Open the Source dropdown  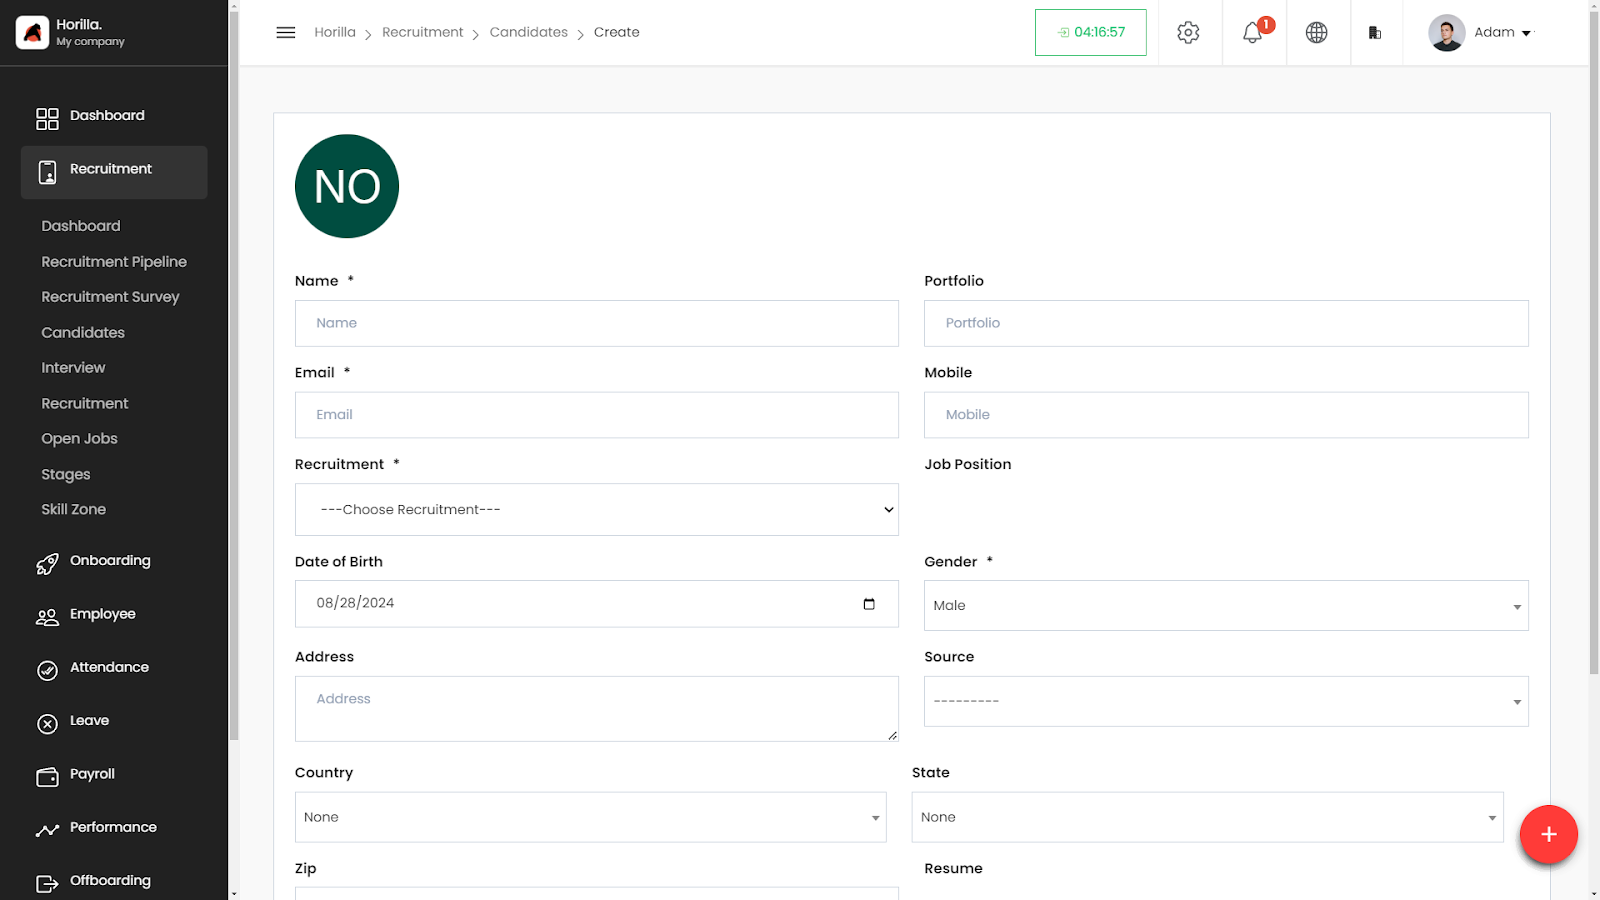click(1226, 702)
